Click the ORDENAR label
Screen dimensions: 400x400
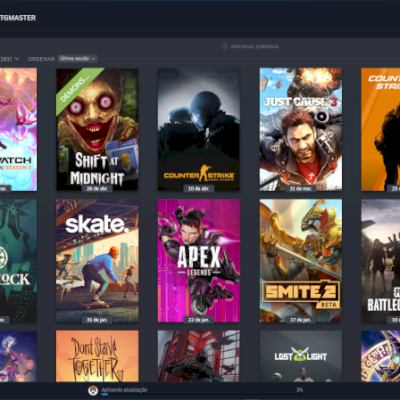(x=41, y=59)
